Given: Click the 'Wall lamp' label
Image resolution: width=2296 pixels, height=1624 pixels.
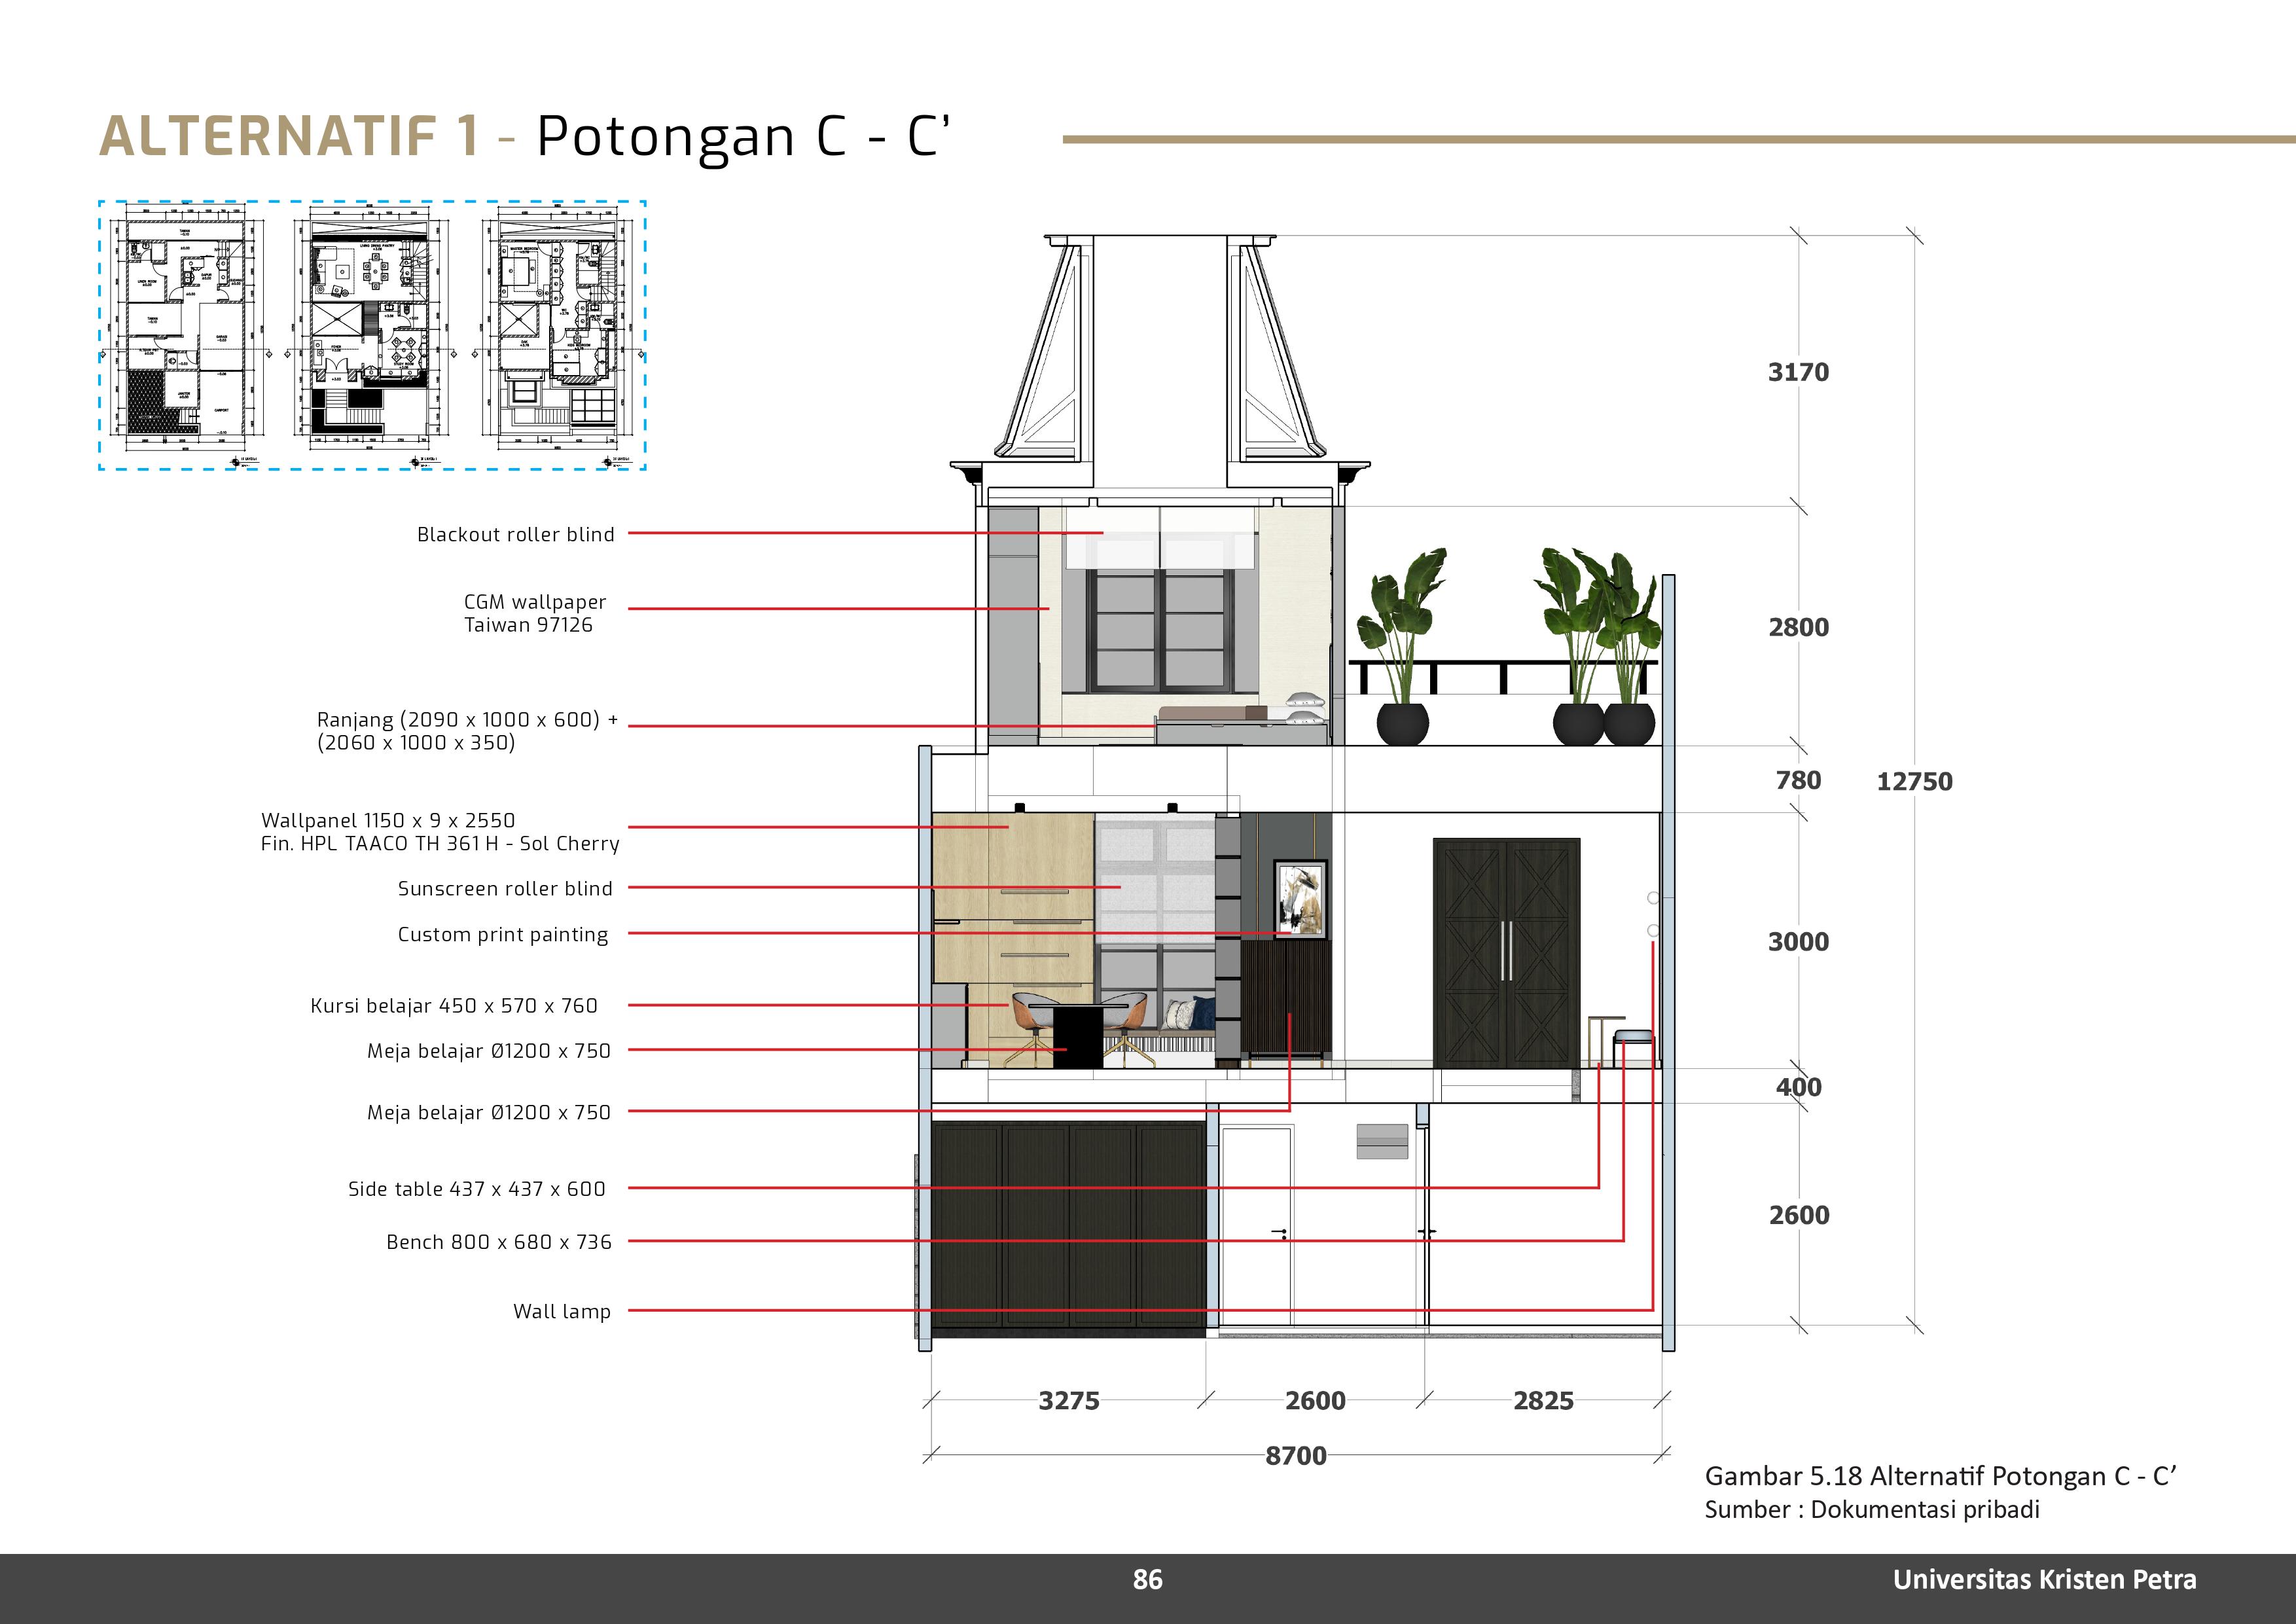Looking at the screenshot, I should coord(561,1312).
